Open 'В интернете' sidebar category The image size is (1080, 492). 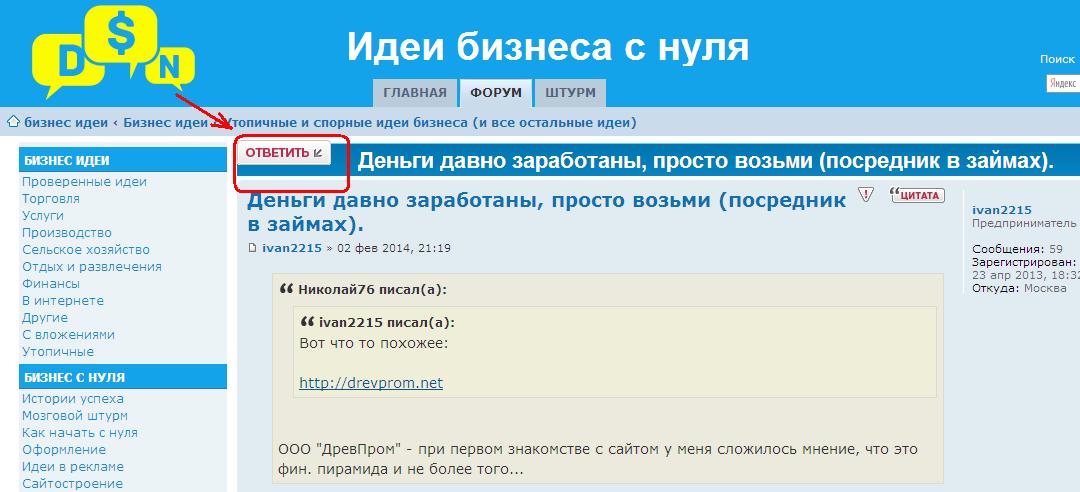[x=63, y=300]
